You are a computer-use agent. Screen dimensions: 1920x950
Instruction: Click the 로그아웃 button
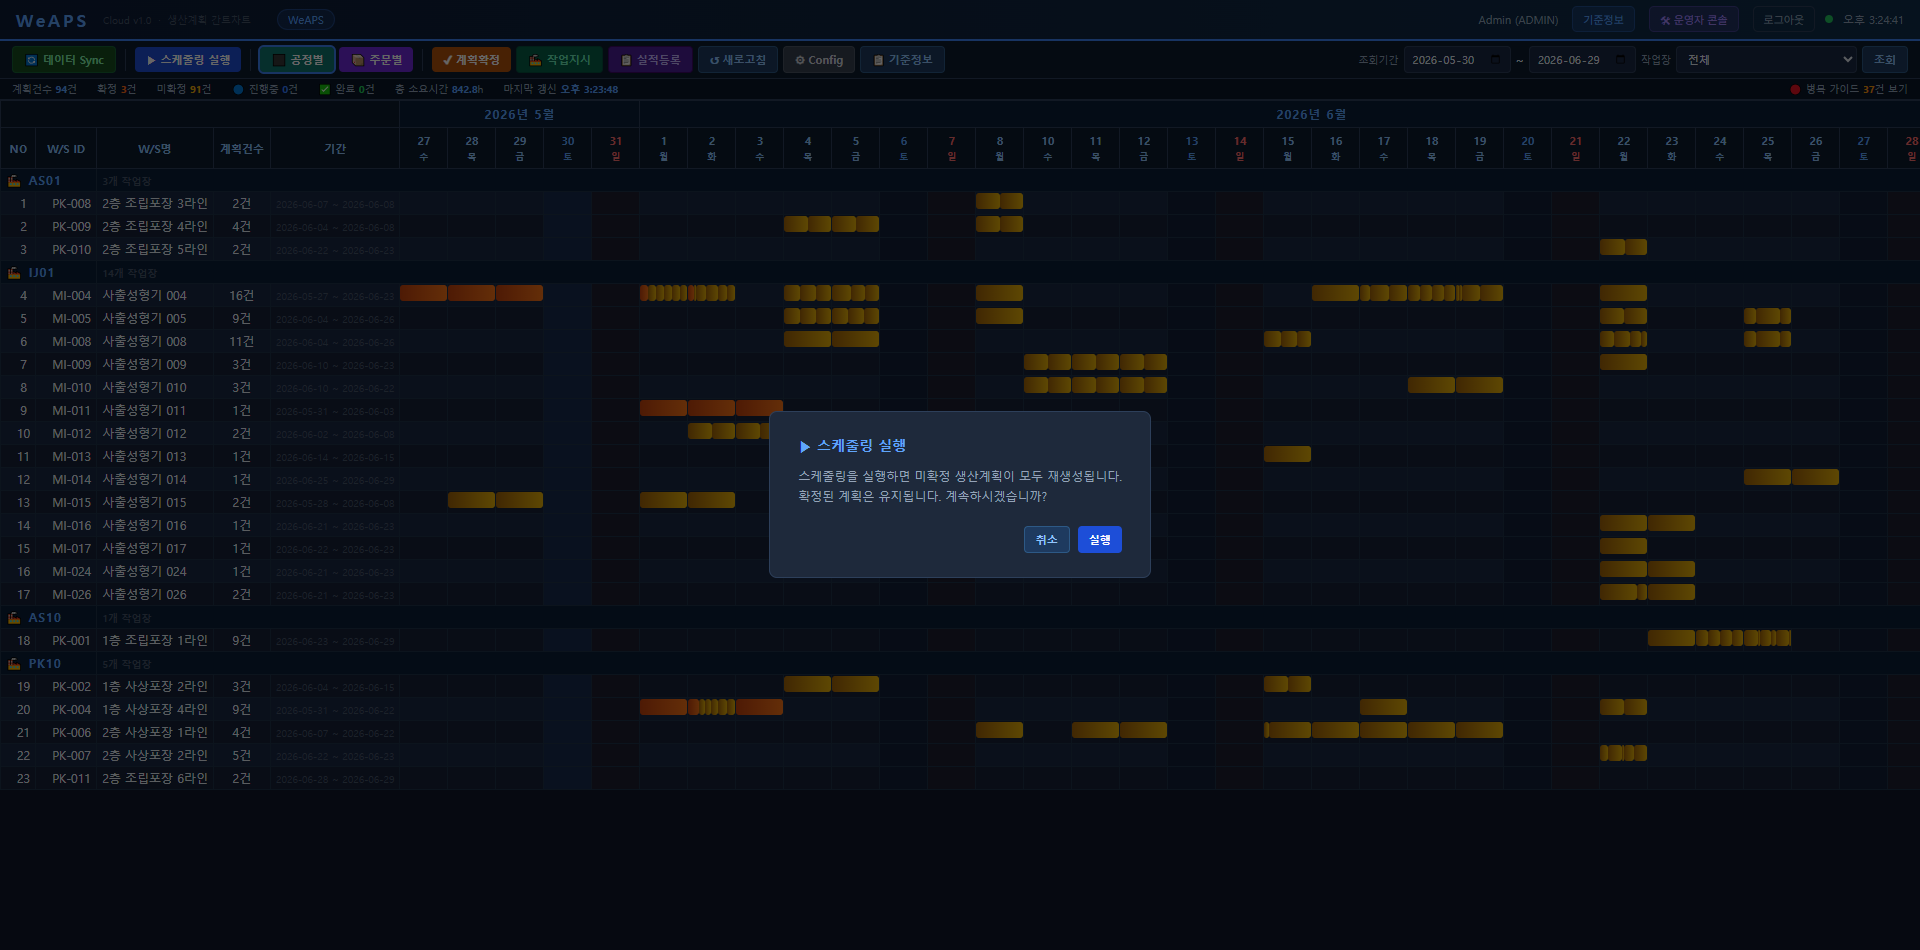pyautogui.click(x=1783, y=20)
